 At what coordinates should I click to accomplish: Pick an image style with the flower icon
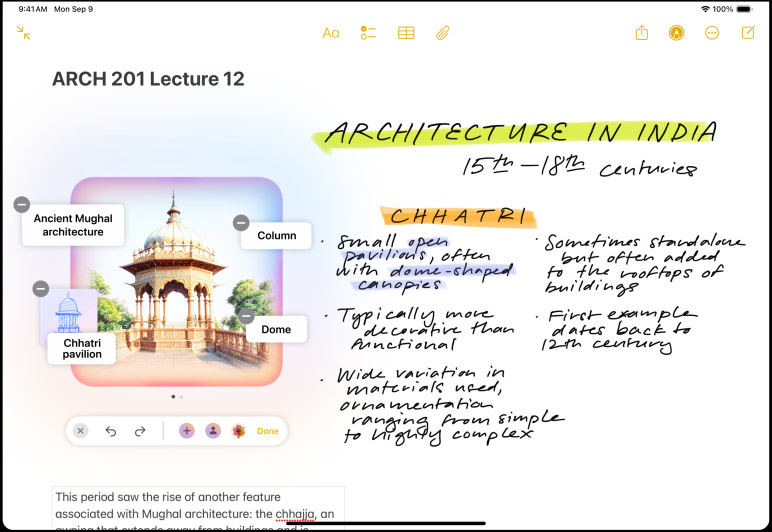(238, 431)
